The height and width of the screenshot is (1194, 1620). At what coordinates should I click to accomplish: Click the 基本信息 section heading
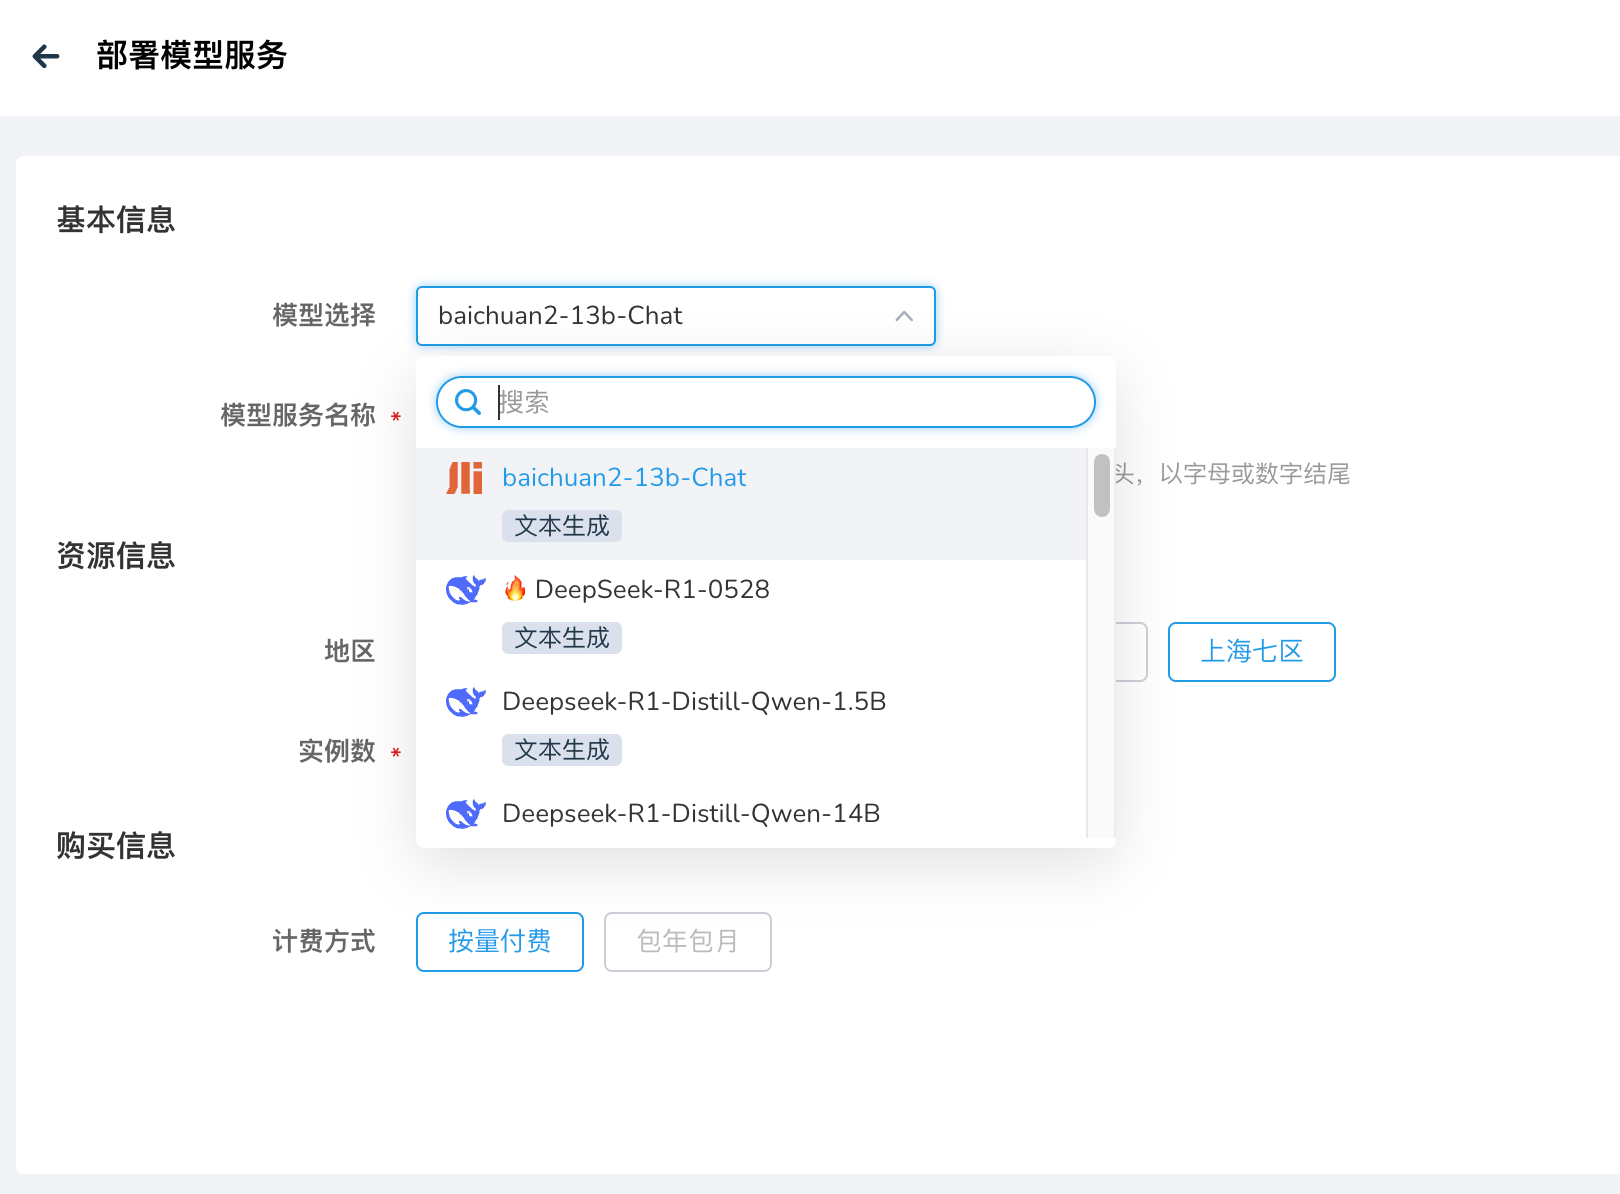pos(116,220)
